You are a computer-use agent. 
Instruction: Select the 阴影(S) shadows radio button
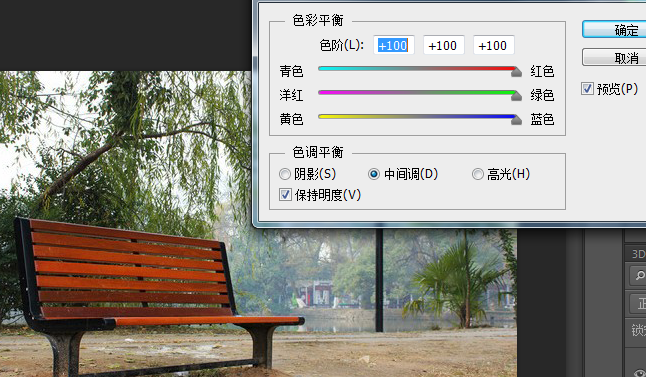285,174
